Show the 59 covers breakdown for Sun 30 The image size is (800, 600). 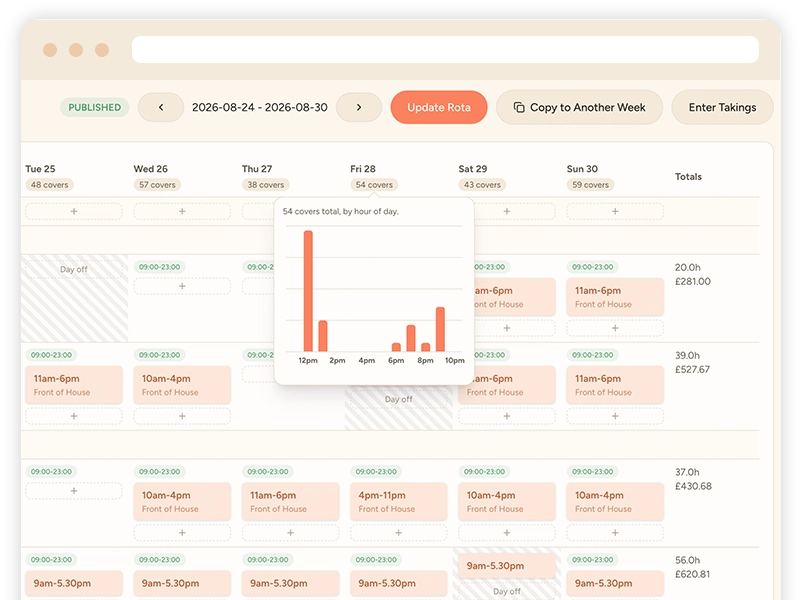point(590,185)
